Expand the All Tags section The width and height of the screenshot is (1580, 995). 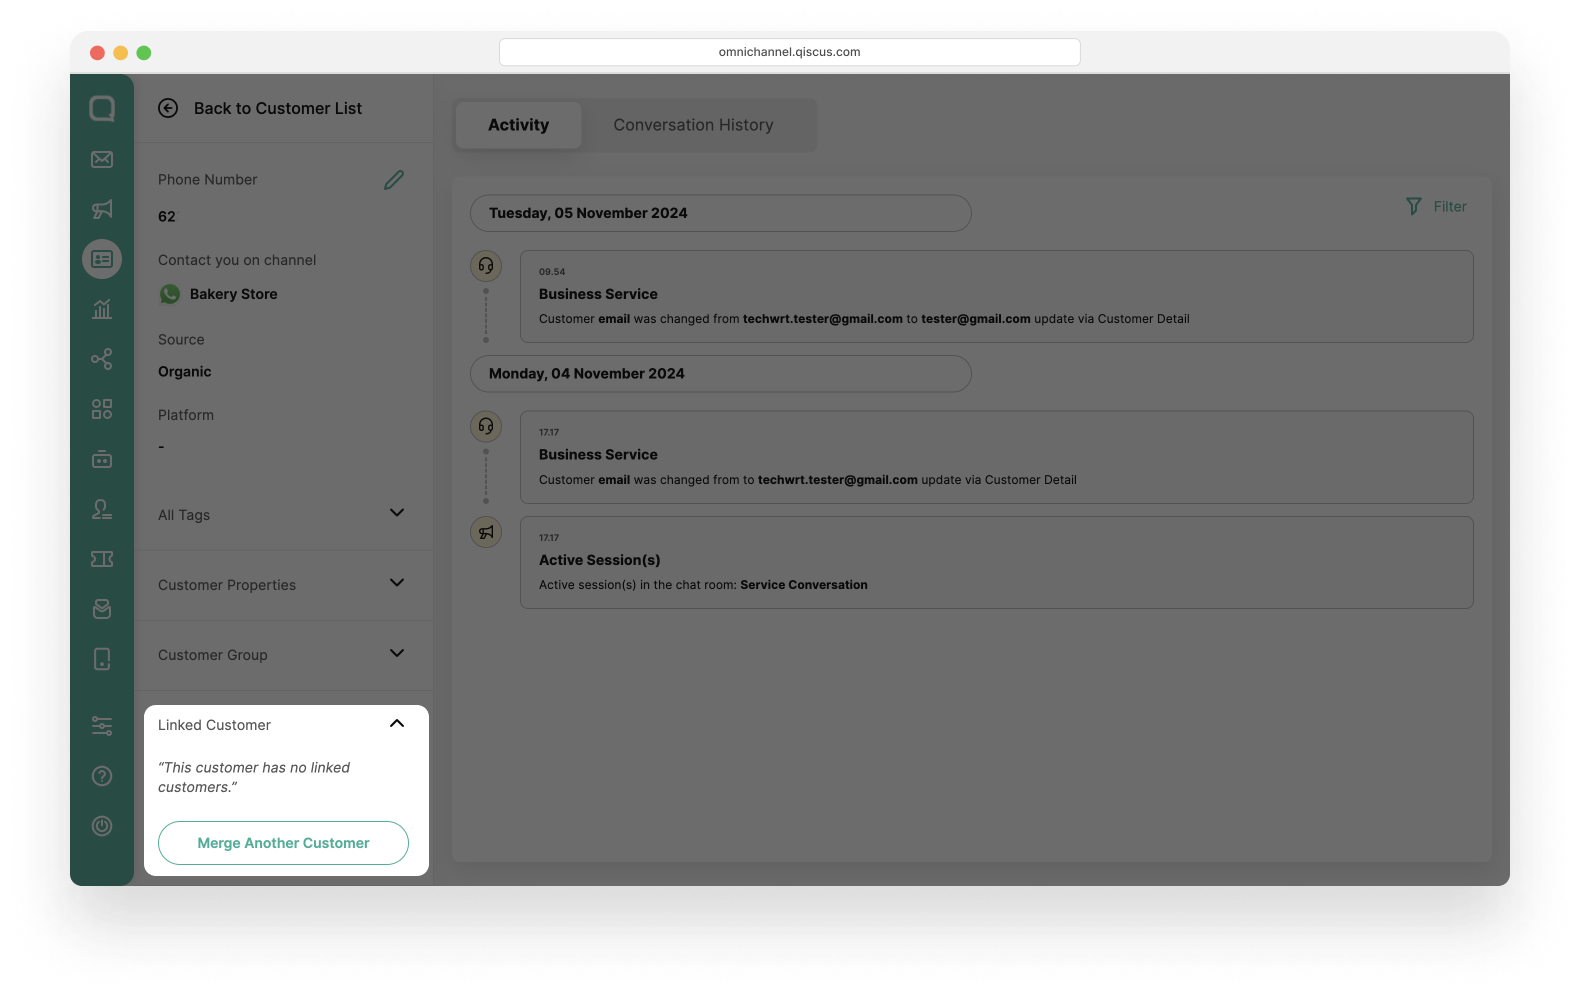(397, 513)
